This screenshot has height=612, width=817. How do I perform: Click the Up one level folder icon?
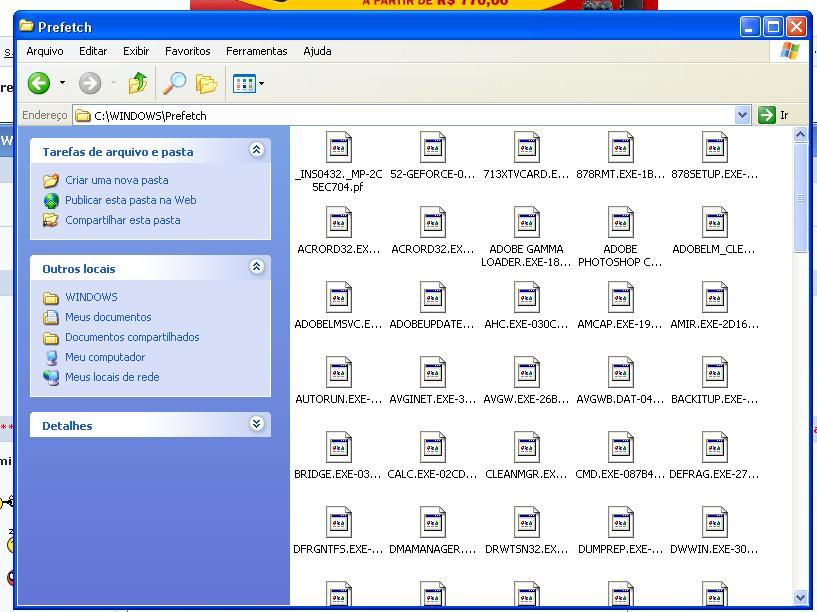coord(138,83)
